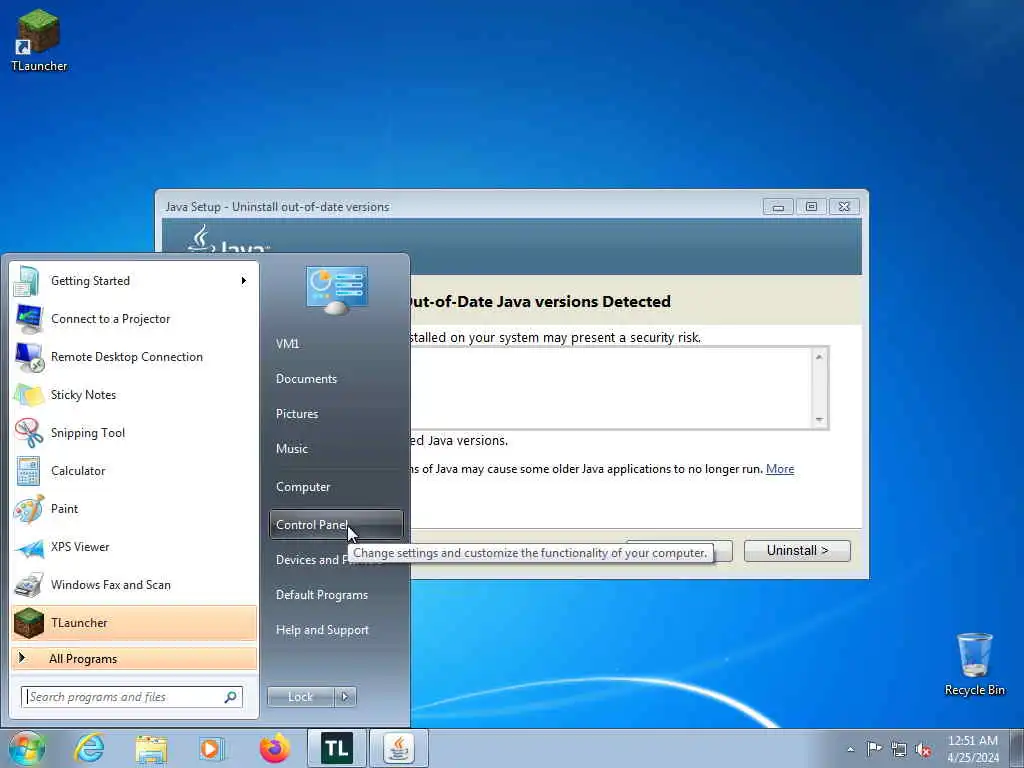Follow the More link in Java Setup
The image size is (1024, 768).
coord(780,469)
